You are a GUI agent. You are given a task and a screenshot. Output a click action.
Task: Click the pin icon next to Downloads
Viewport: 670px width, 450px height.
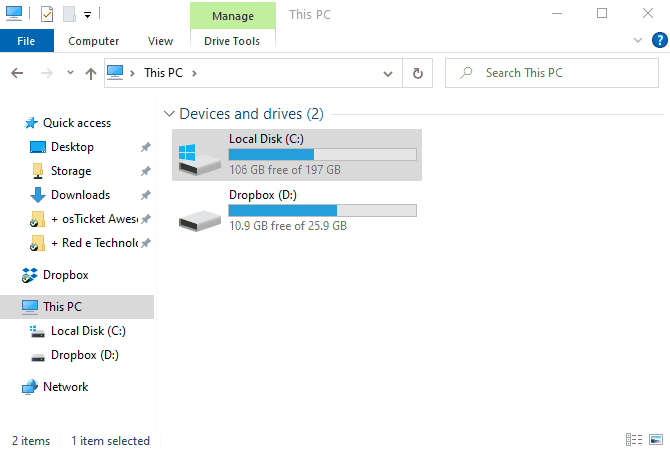click(146, 195)
